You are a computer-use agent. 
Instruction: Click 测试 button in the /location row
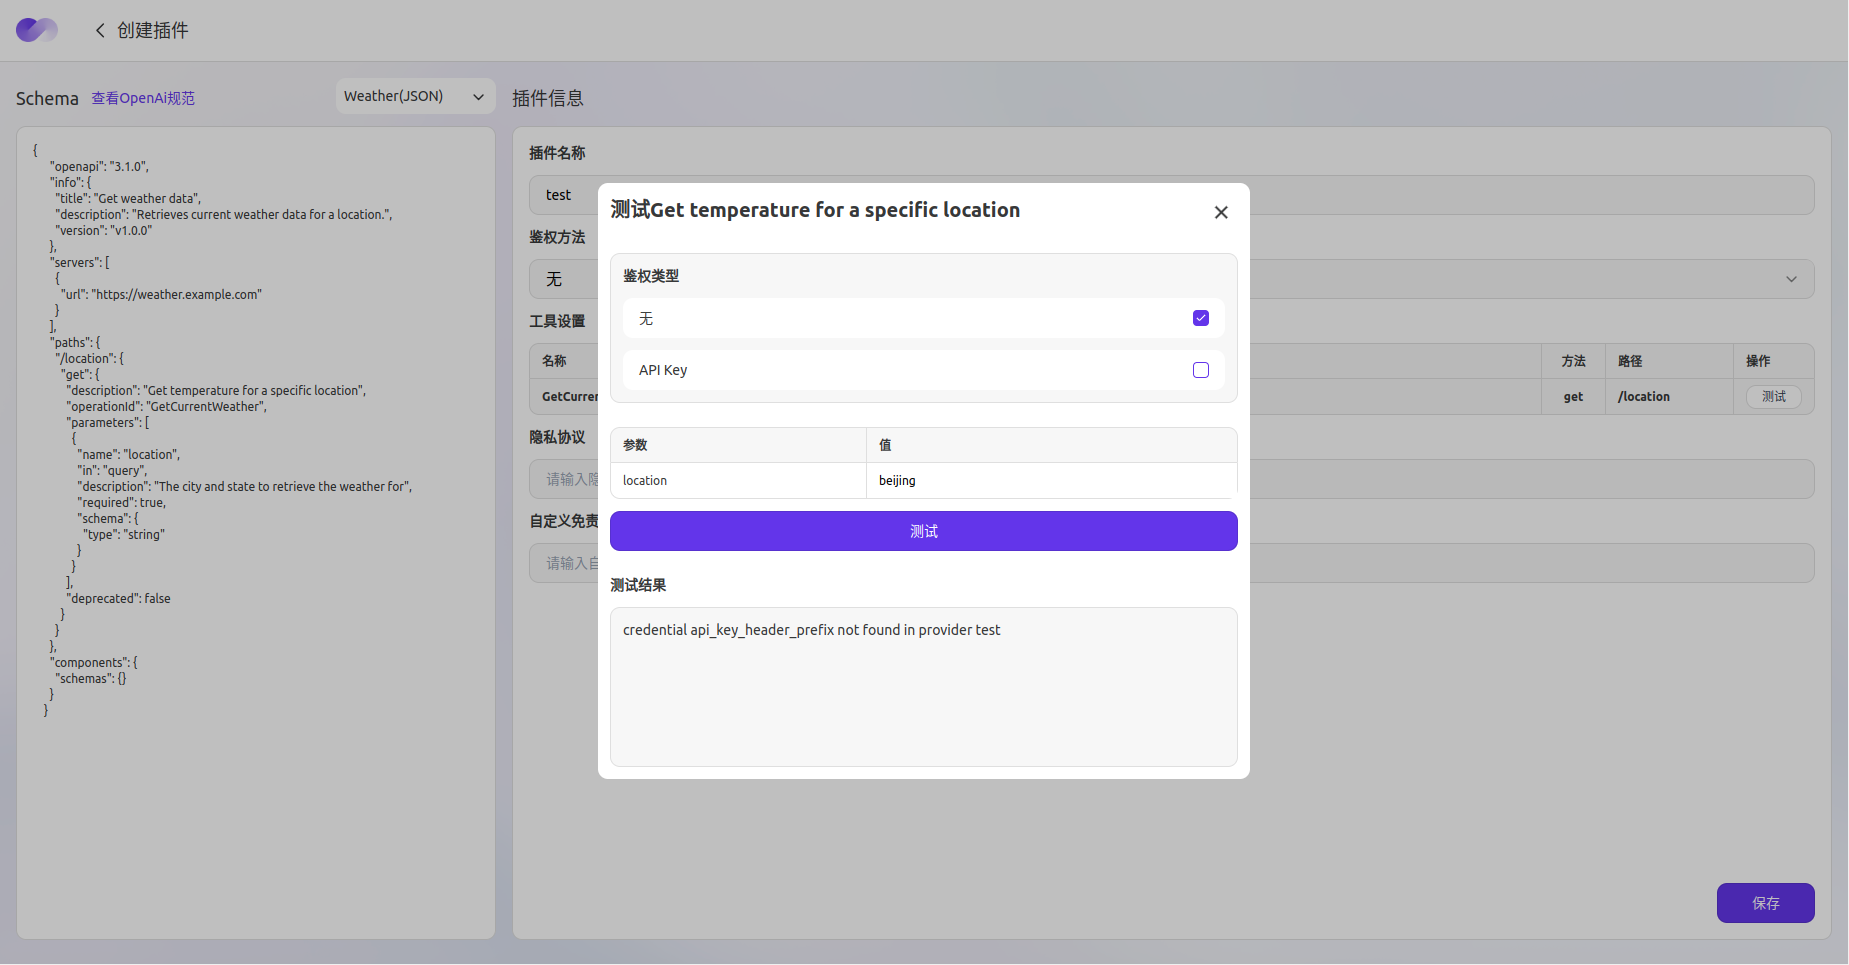1773,397
